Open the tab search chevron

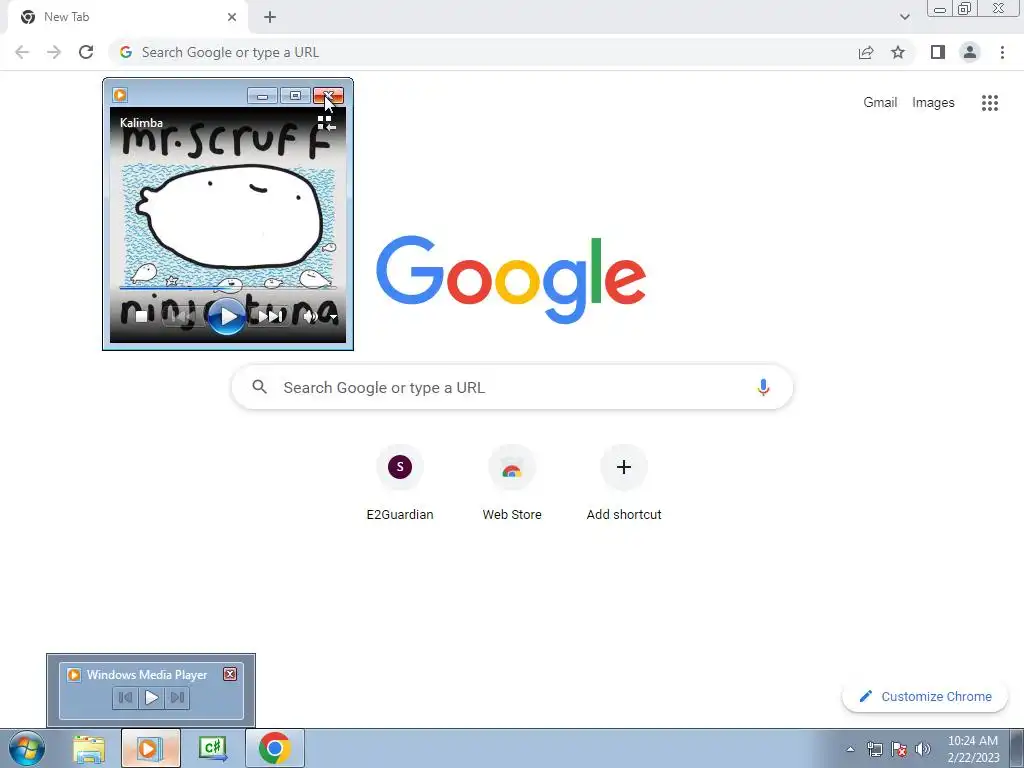tap(904, 17)
